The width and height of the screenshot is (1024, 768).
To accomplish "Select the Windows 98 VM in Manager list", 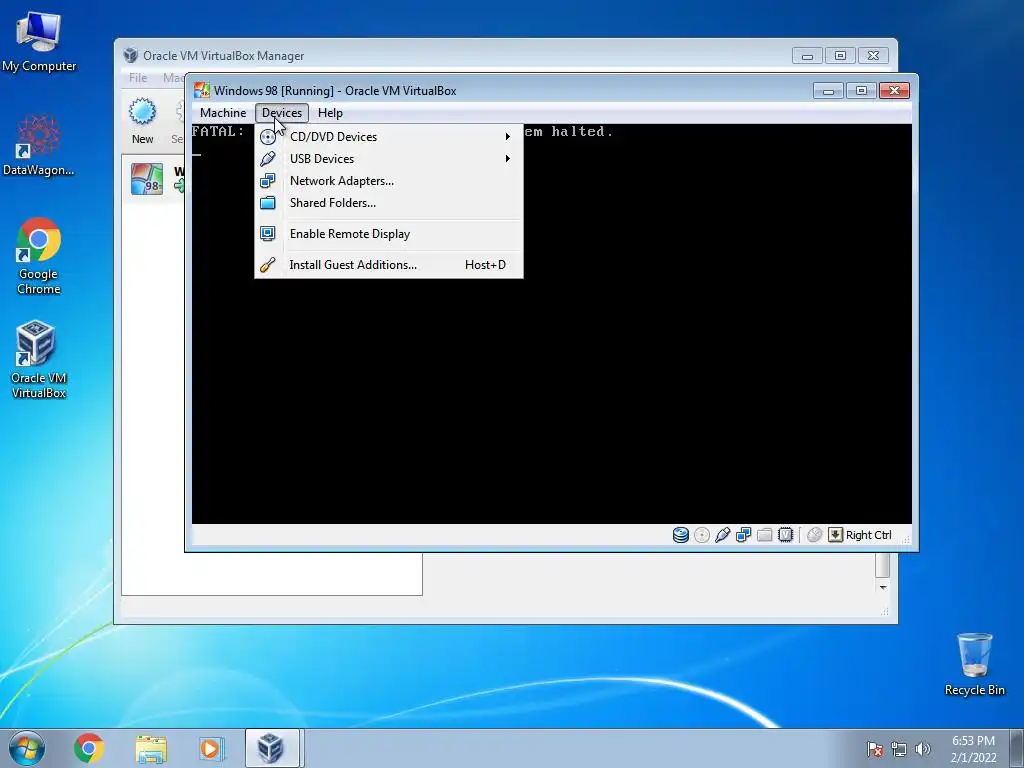I will pos(154,178).
